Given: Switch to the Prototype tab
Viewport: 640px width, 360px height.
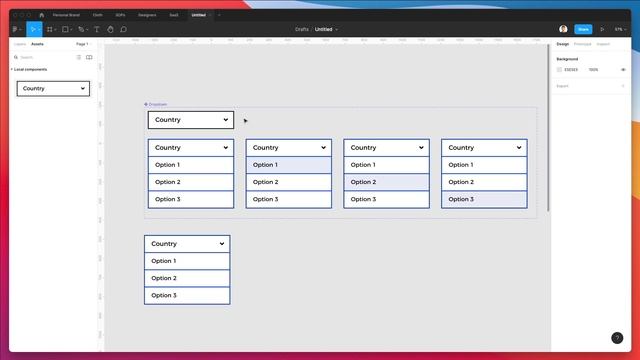Looking at the screenshot, I should (x=582, y=44).
